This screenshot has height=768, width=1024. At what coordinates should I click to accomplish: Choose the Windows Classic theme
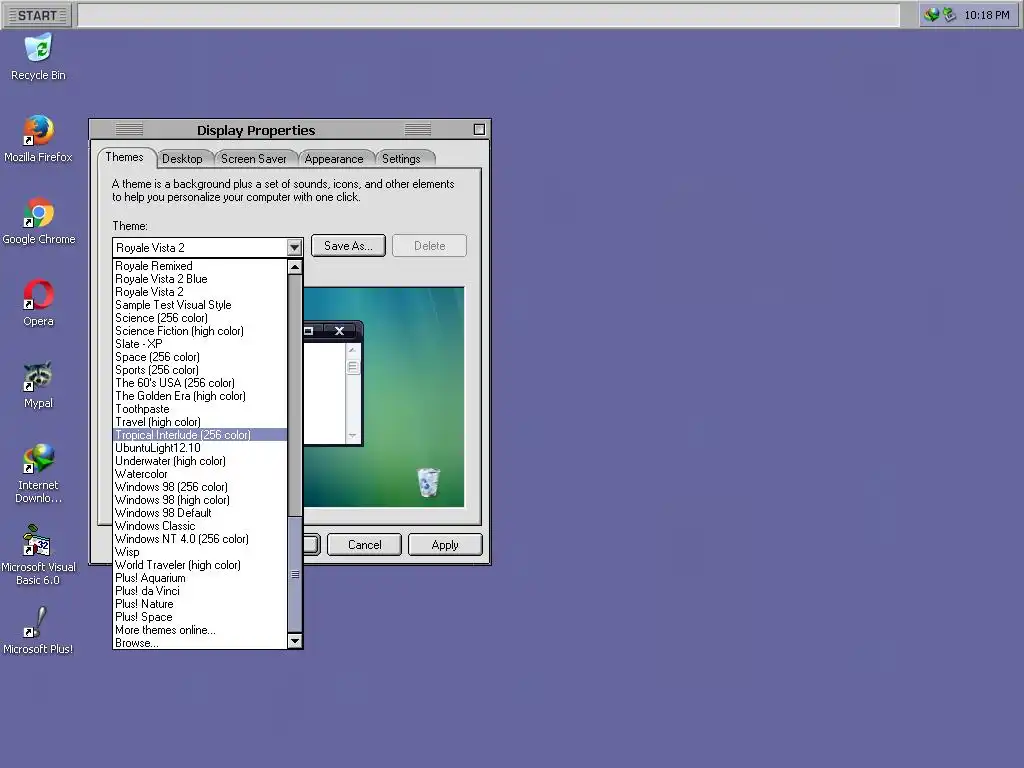pyautogui.click(x=200, y=526)
